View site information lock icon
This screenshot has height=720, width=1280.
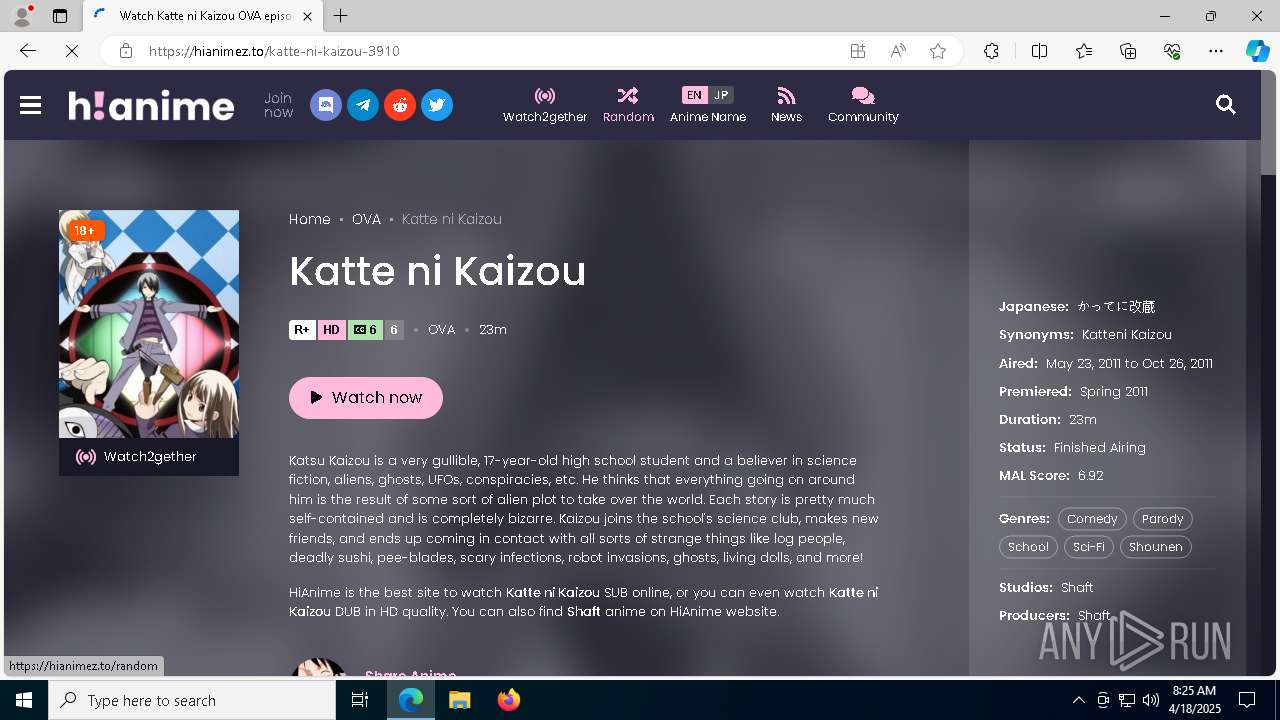(x=125, y=51)
